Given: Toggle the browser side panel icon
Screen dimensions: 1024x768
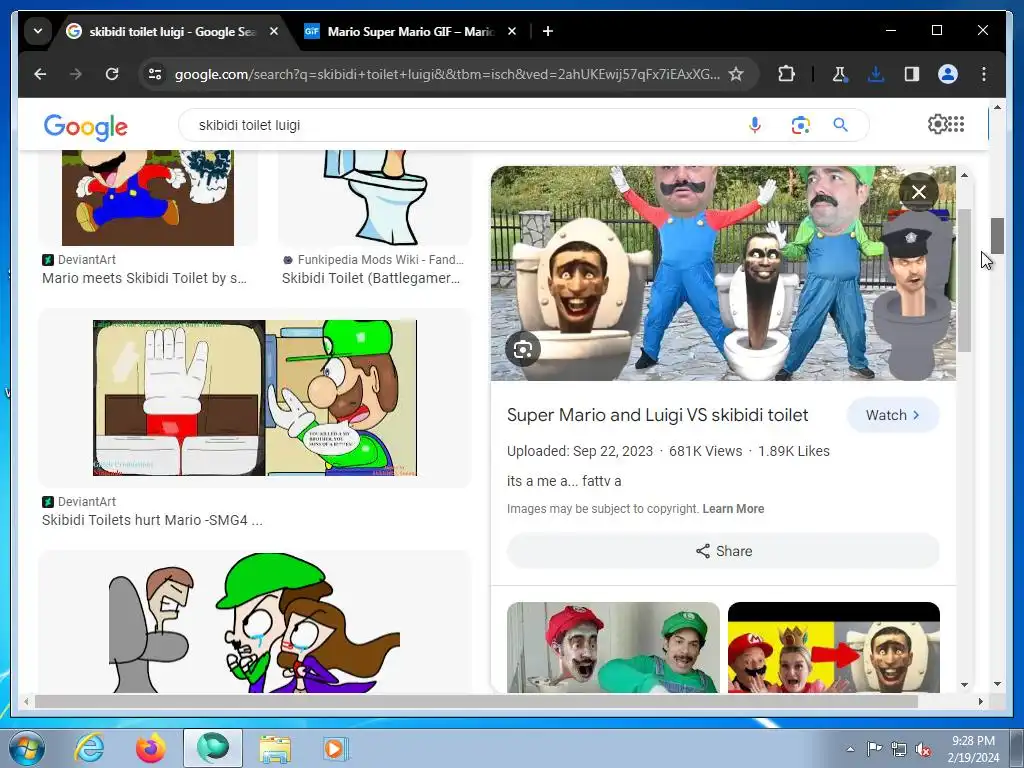Looking at the screenshot, I should [x=912, y=74].
